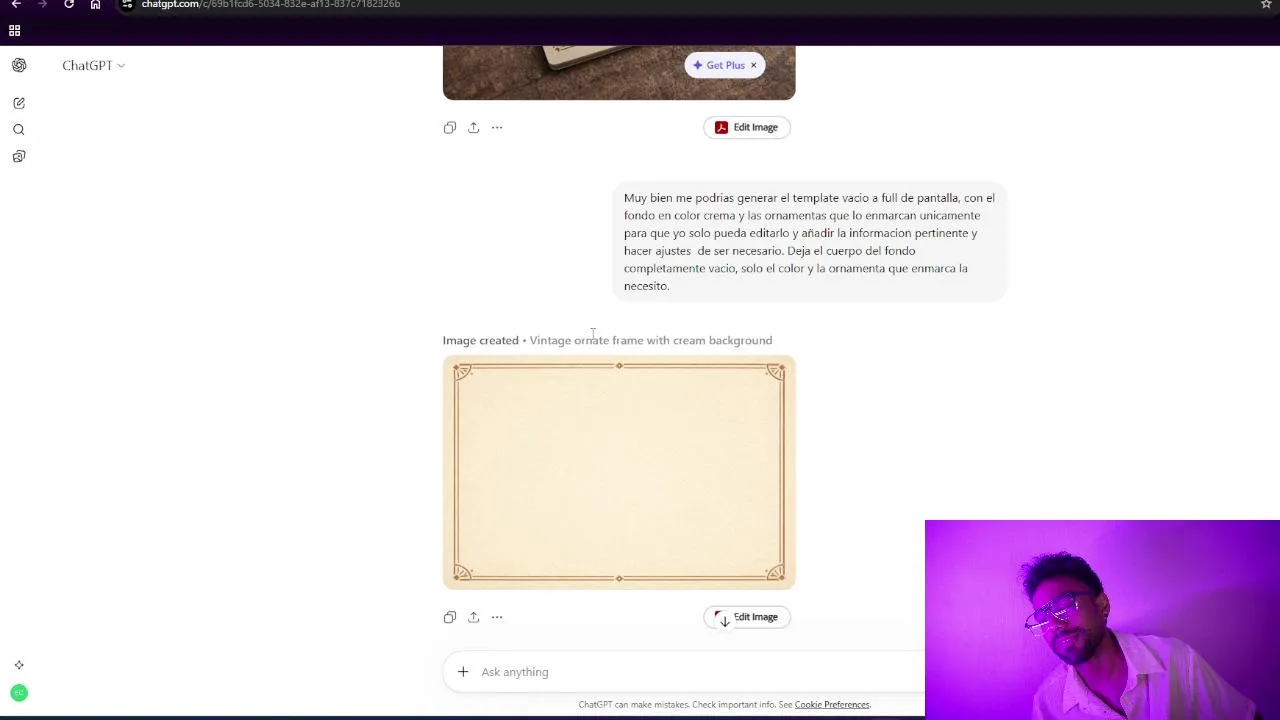Copy the upper image response
The width and height of the screenshot is (1280, 720).
[450, 127]
